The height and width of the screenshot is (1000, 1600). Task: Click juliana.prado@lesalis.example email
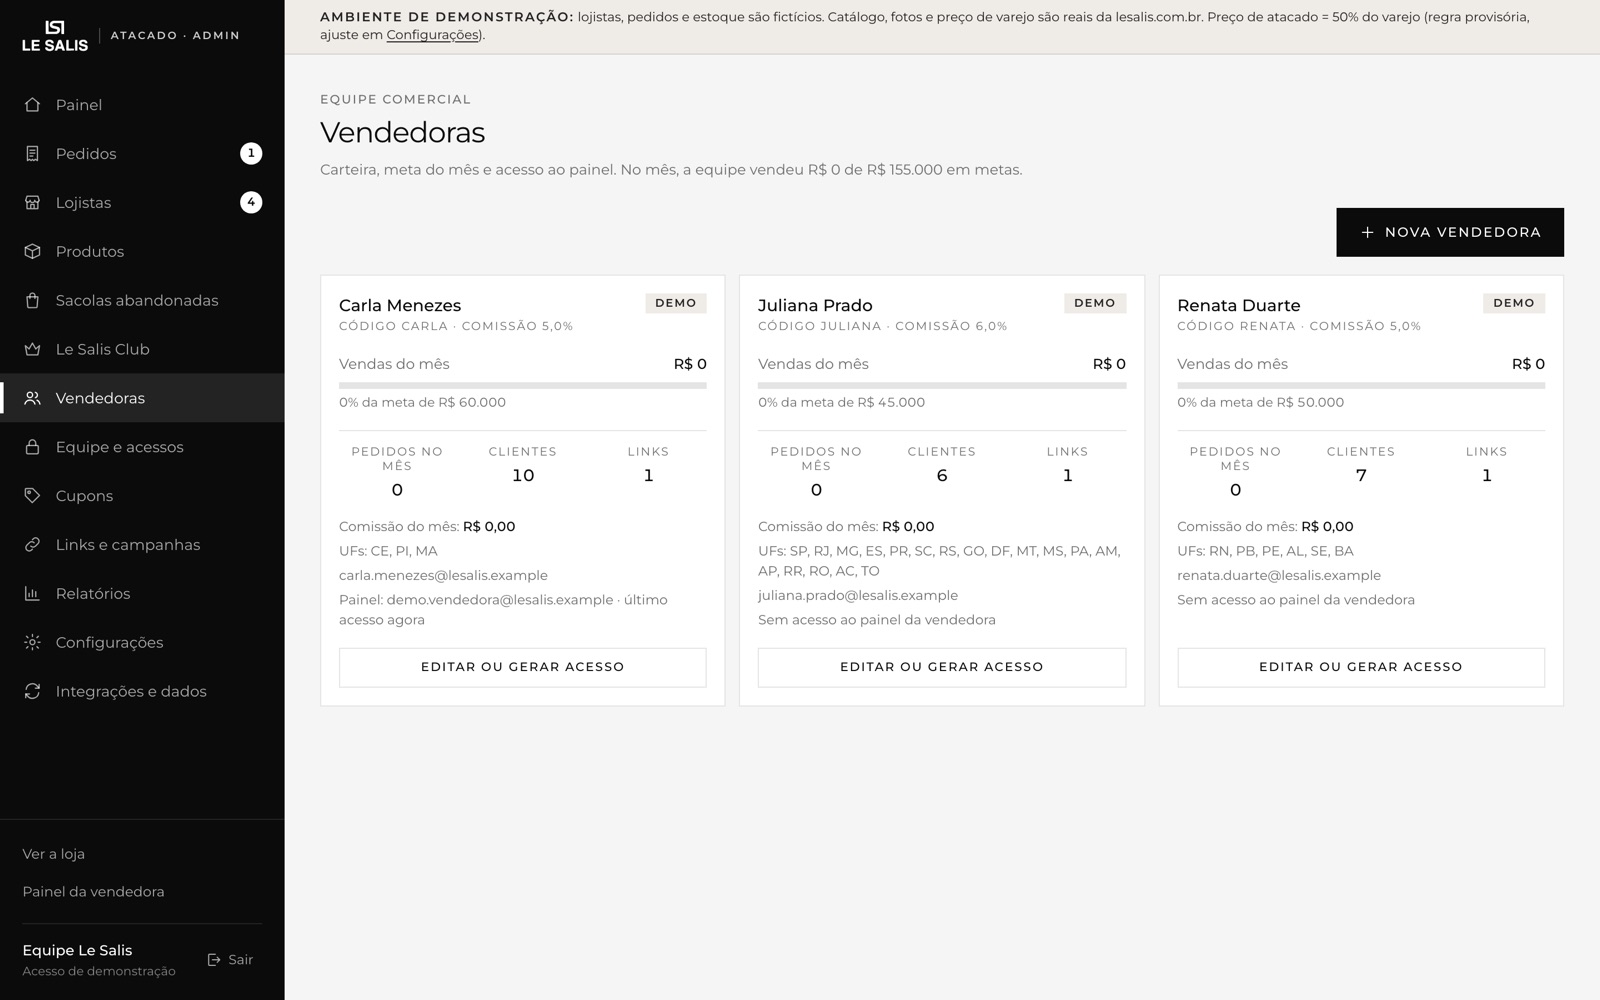858,596
